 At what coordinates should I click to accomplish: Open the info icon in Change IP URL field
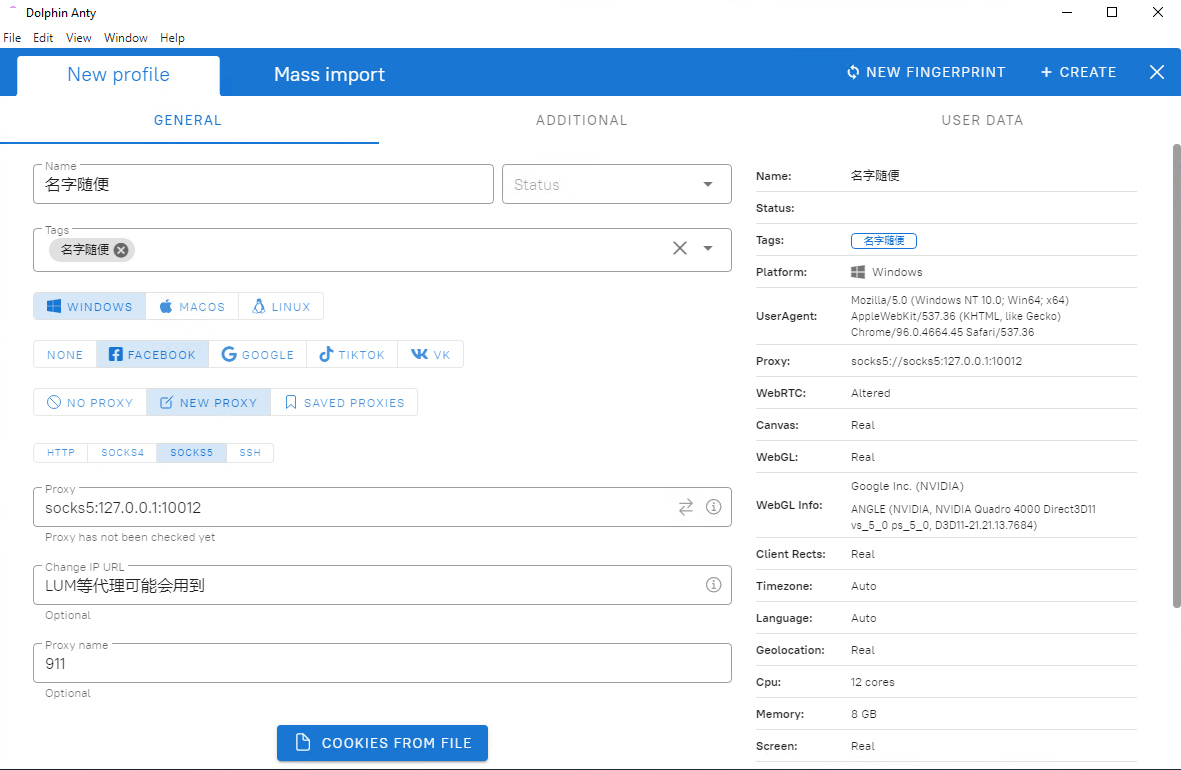tap(713, 585)
